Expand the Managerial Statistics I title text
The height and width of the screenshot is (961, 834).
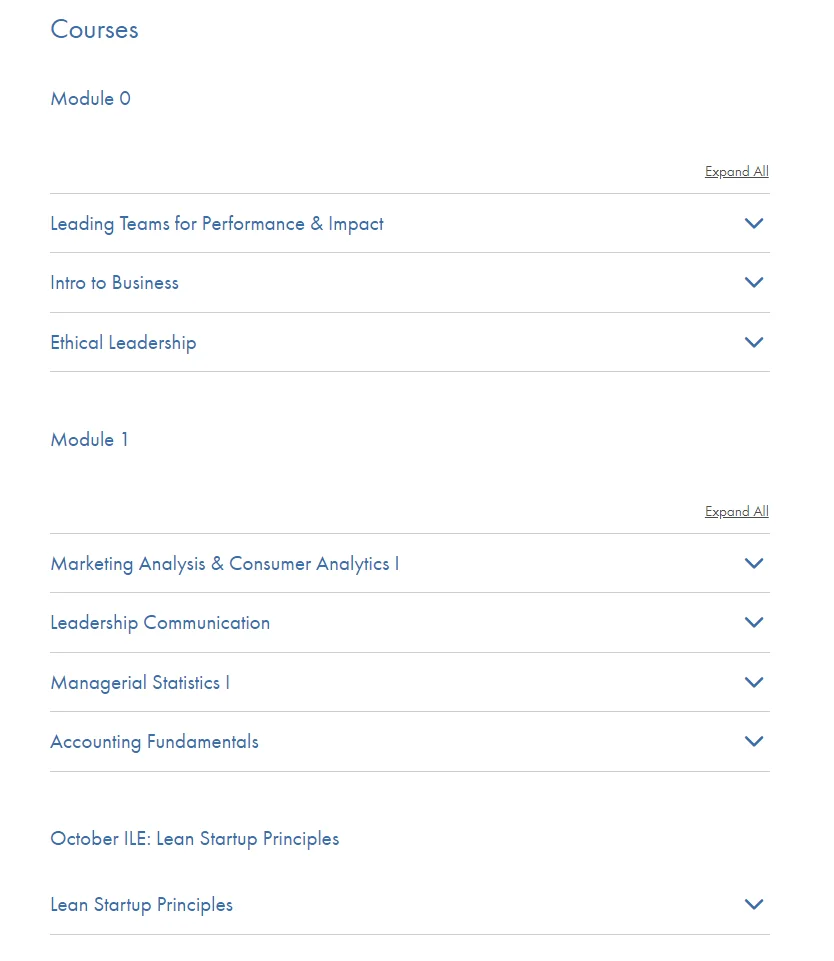click(140, 683)
